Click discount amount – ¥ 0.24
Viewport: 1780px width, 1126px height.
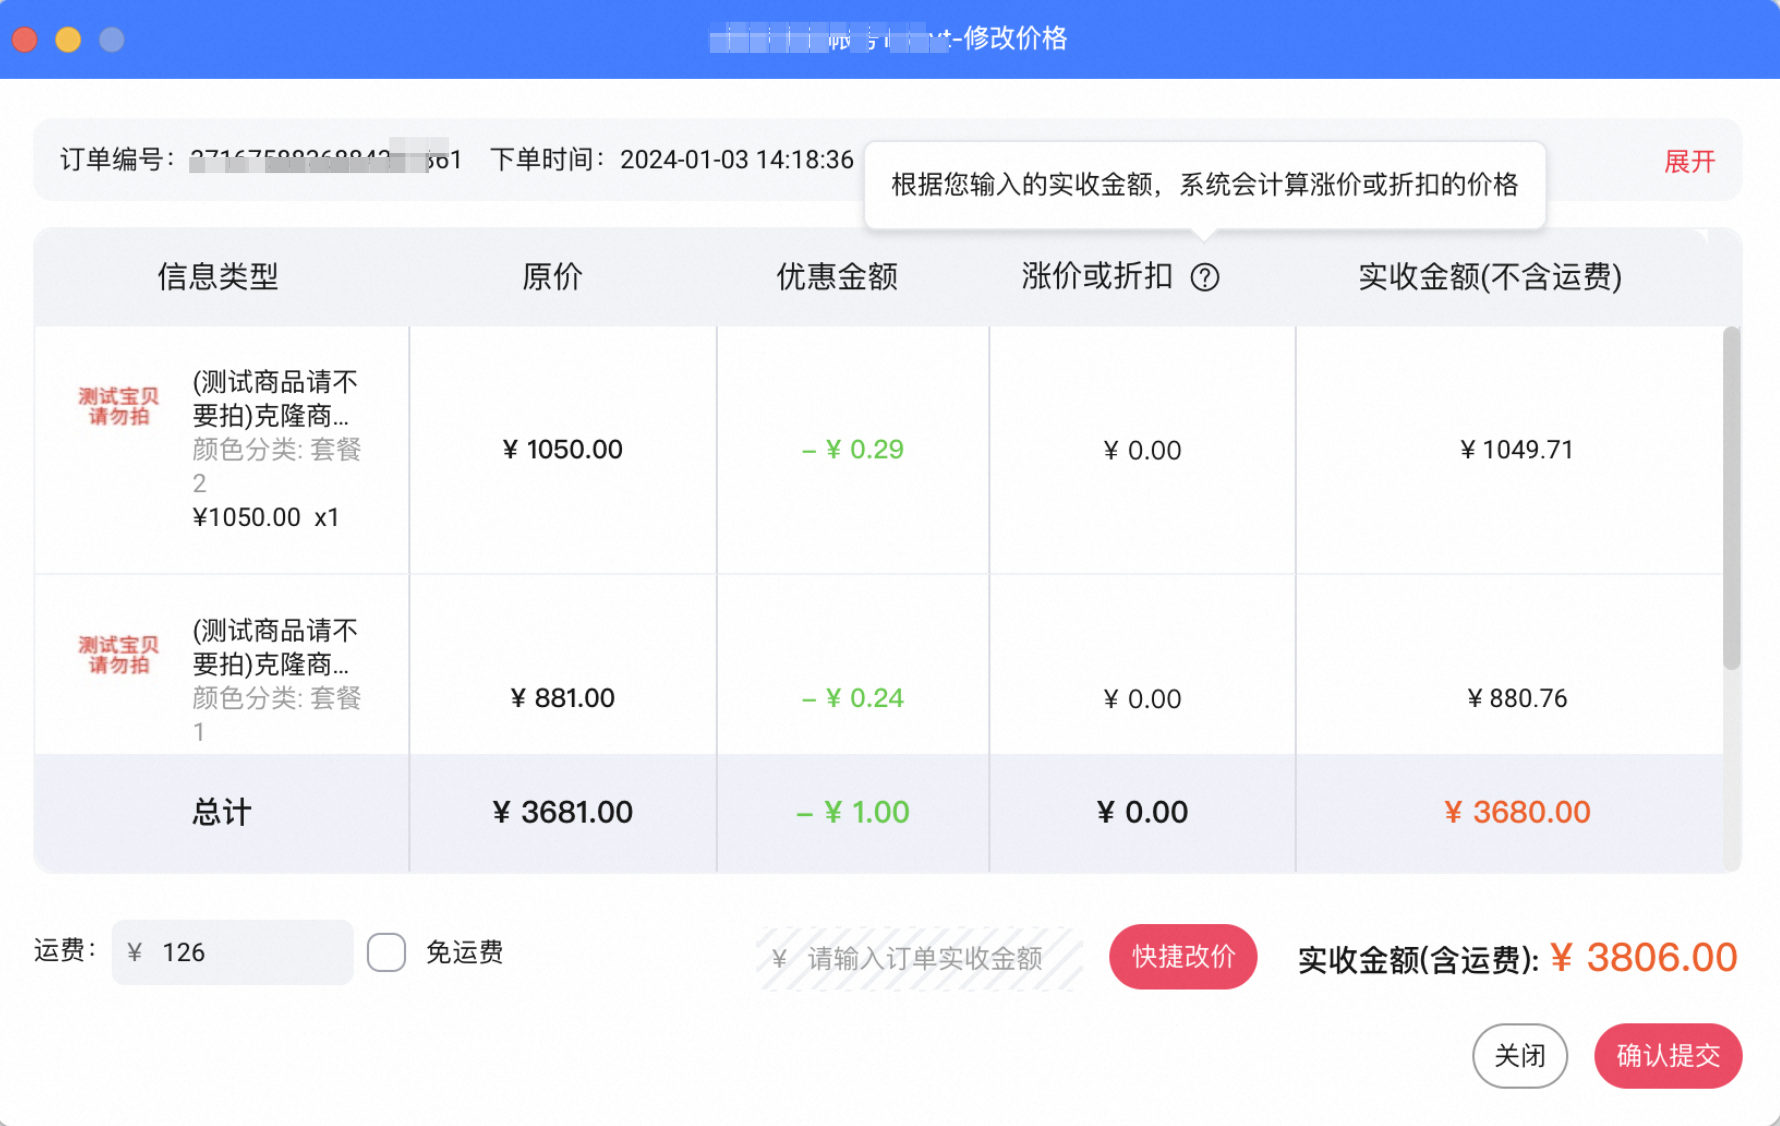click(853, 698)
